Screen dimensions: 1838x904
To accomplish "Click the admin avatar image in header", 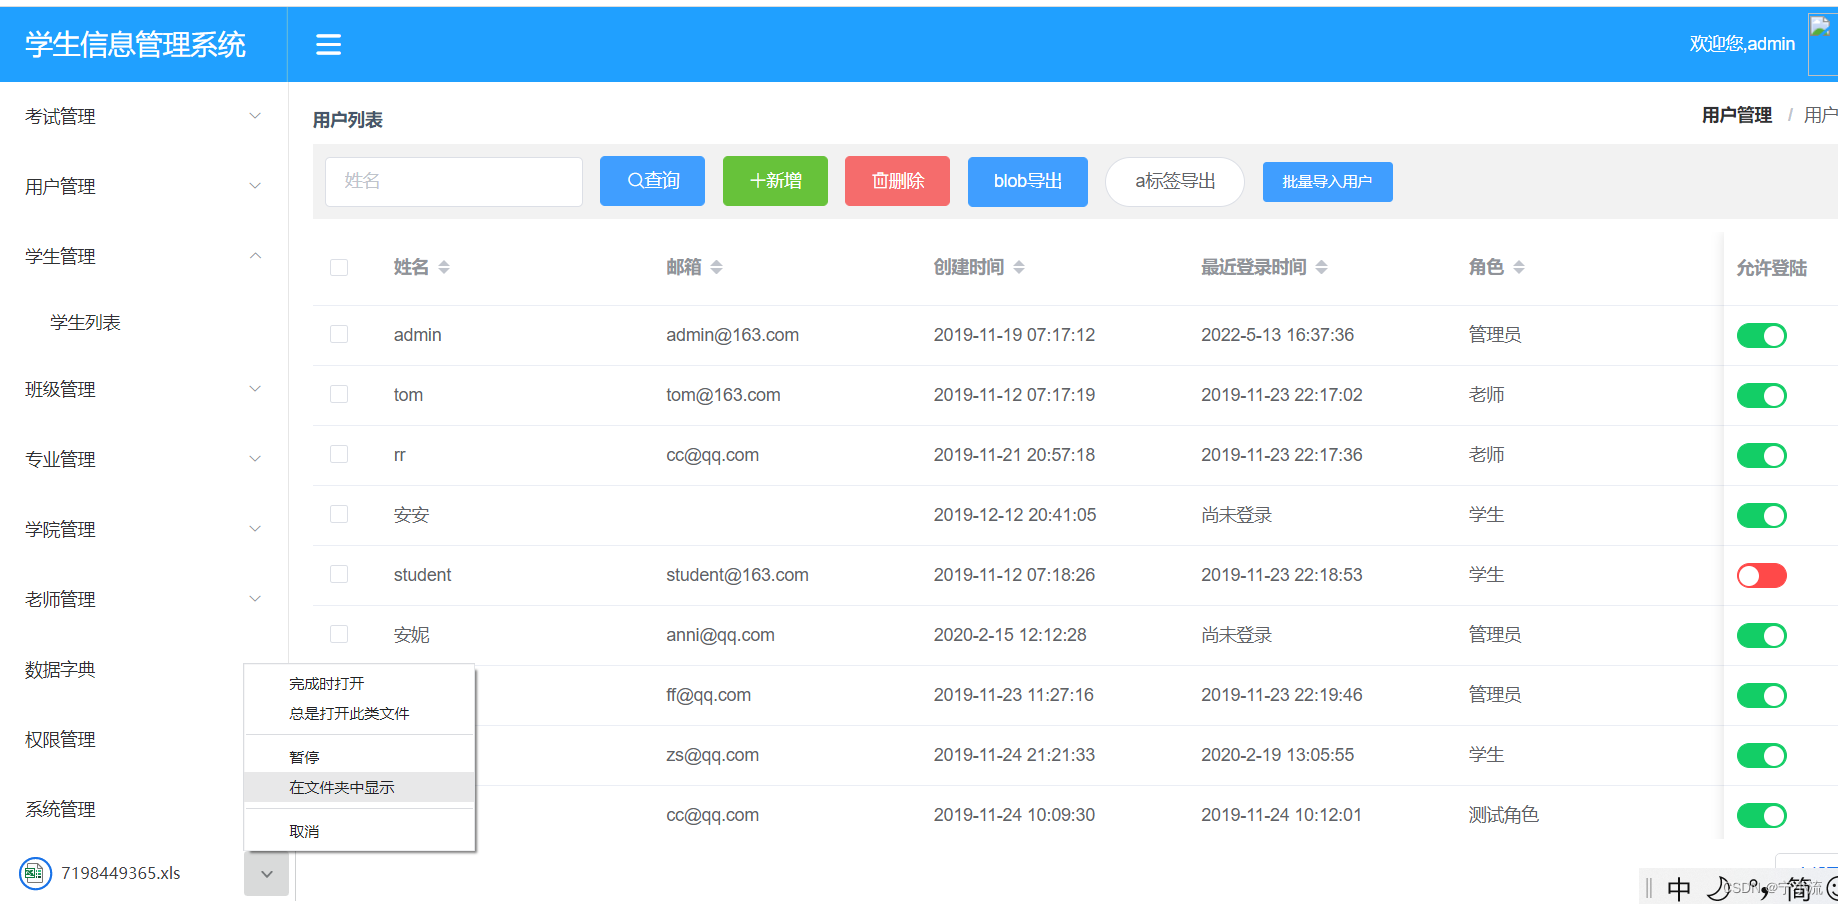I will coord(1822,43).
